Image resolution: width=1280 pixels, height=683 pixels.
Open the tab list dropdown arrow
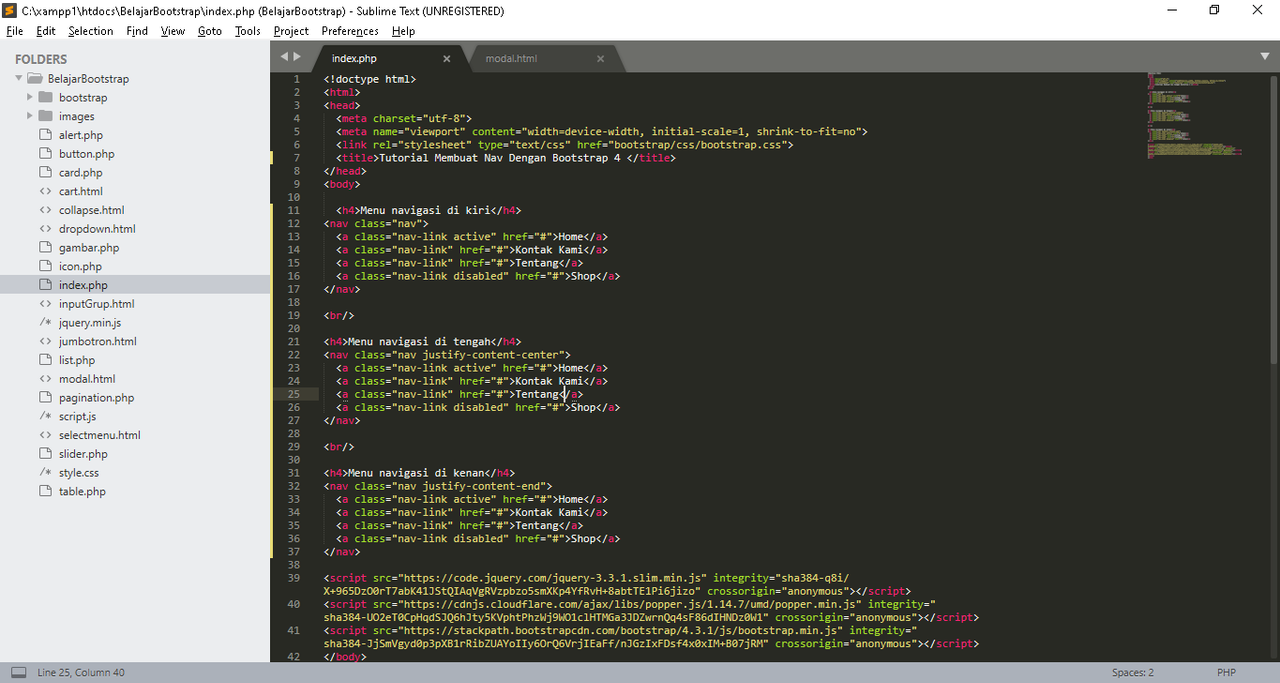[x=1264, y=56]
